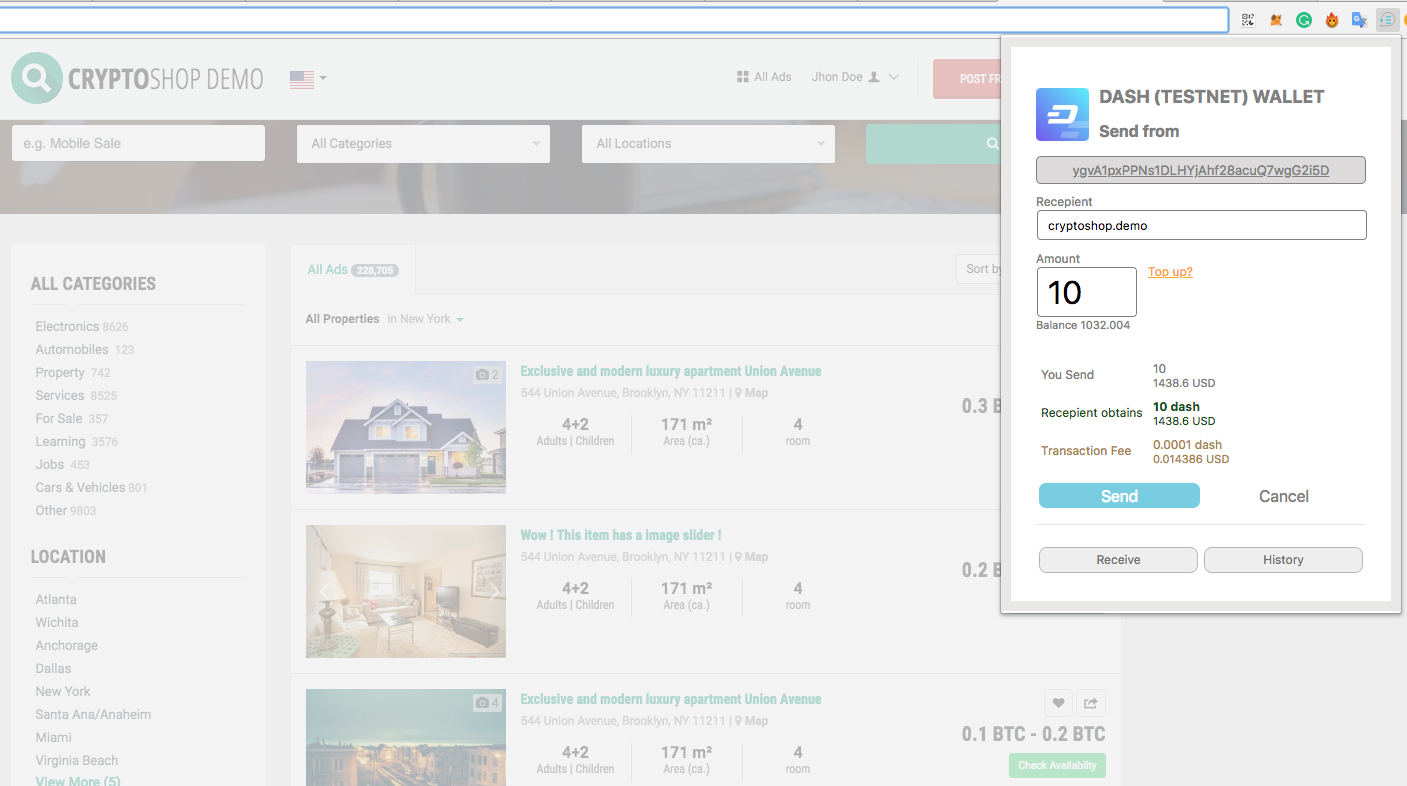The height and width of the screenshot is (786, 1407).
Task: Click the Dash logo in the wallet popup
Action: pyautogui.click(x=1062, y=114)
